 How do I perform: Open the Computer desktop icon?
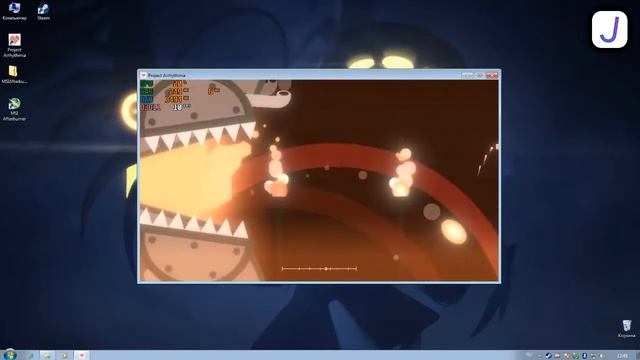click(x=14, y=12)
